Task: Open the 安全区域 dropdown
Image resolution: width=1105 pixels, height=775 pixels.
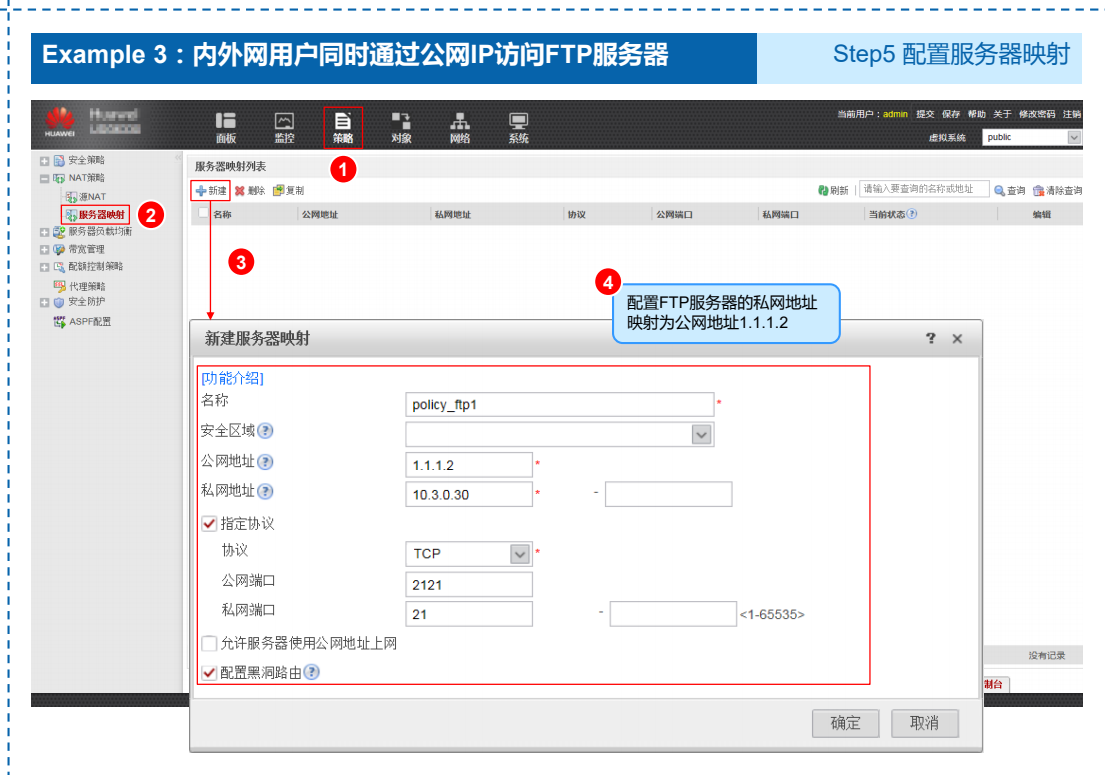Action: tap(701, 434)
